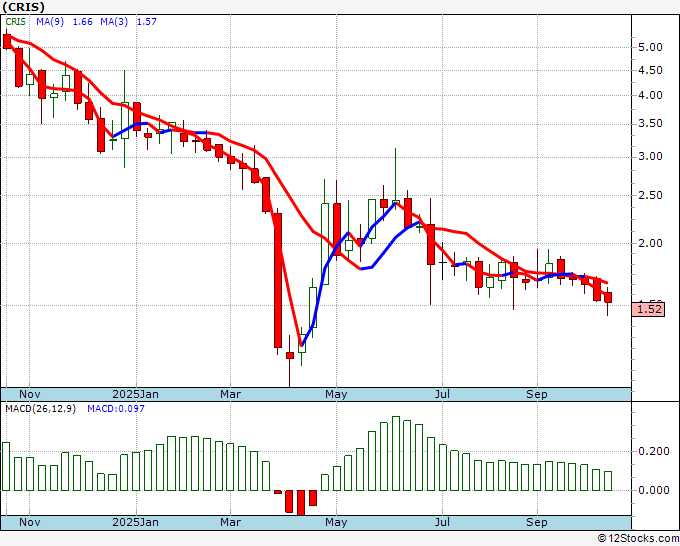
Task: Click the 4.00 price axis label
Action: point(651,95)
